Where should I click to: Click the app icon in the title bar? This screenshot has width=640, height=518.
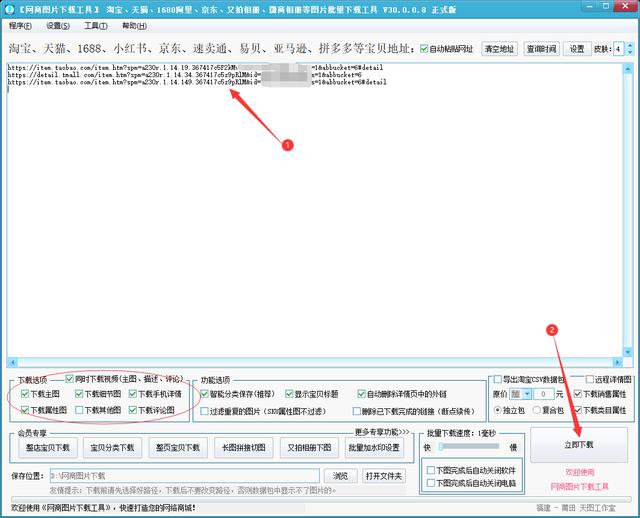tap(8, 9)
